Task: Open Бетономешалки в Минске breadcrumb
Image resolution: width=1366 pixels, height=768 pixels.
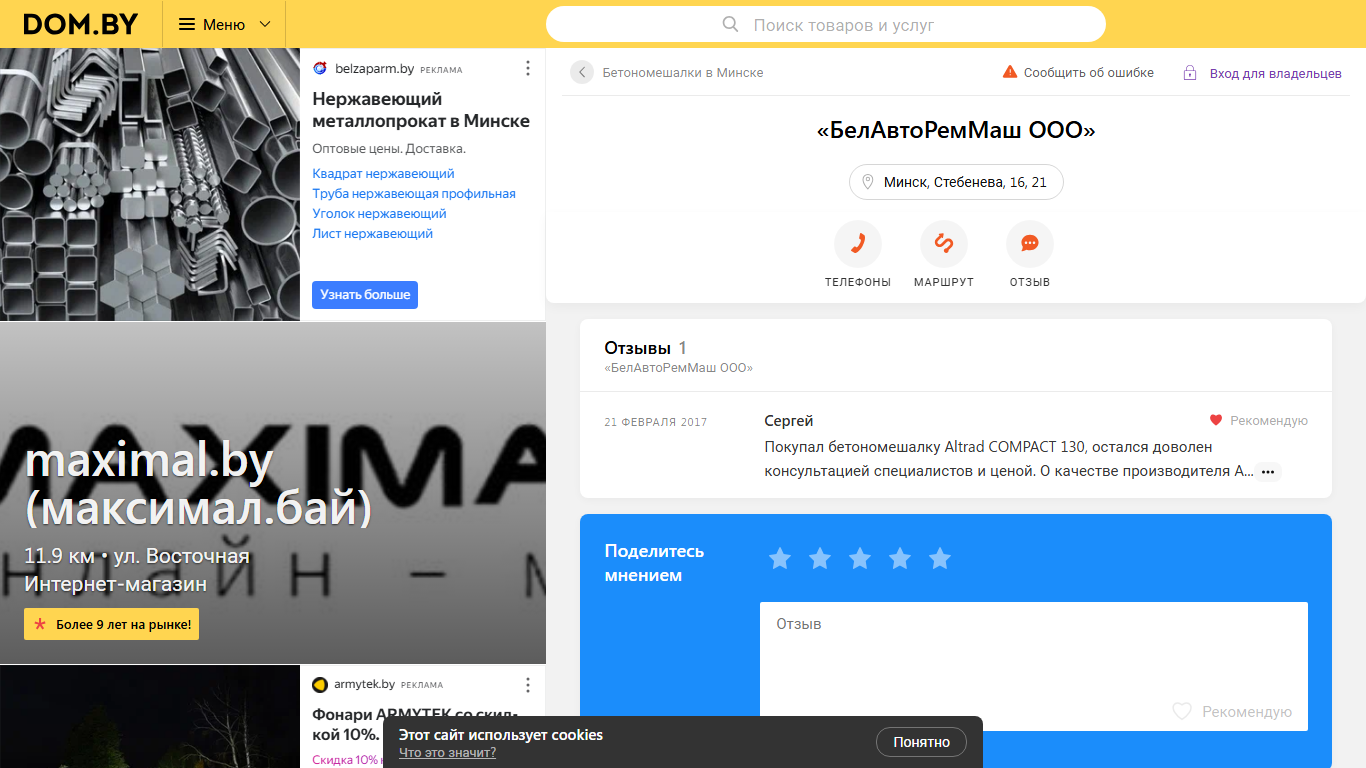Action: pos(683,72)
